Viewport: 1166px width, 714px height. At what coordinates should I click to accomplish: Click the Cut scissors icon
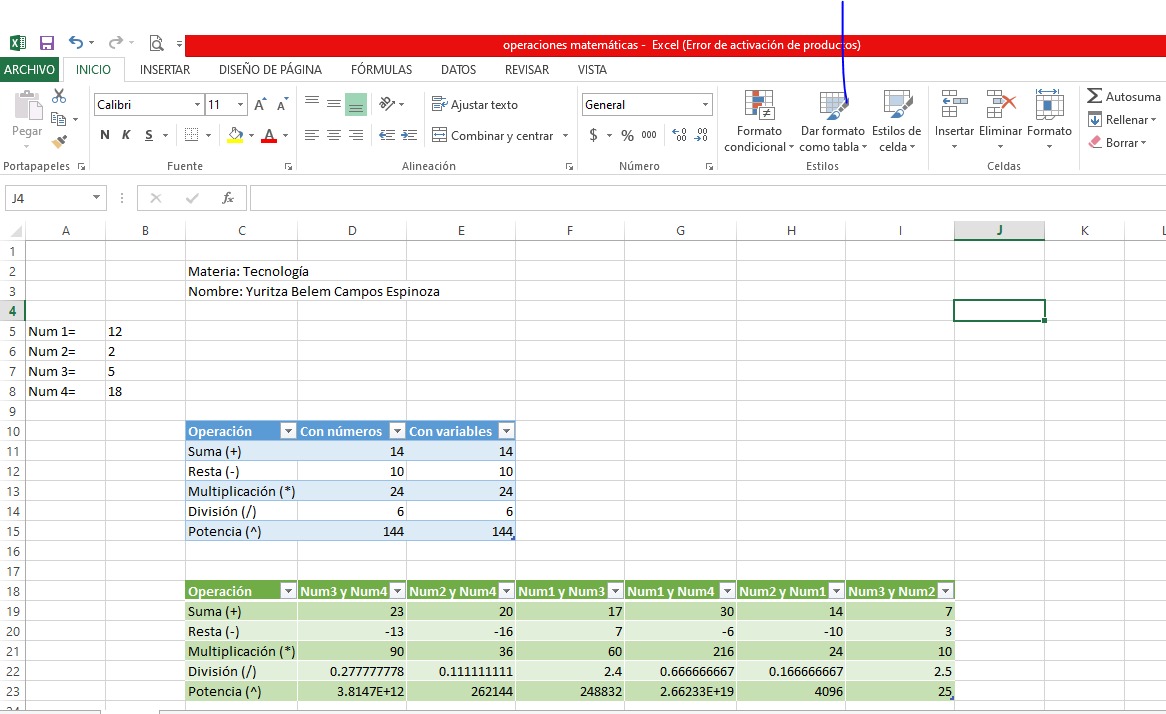tap(59, 96)
